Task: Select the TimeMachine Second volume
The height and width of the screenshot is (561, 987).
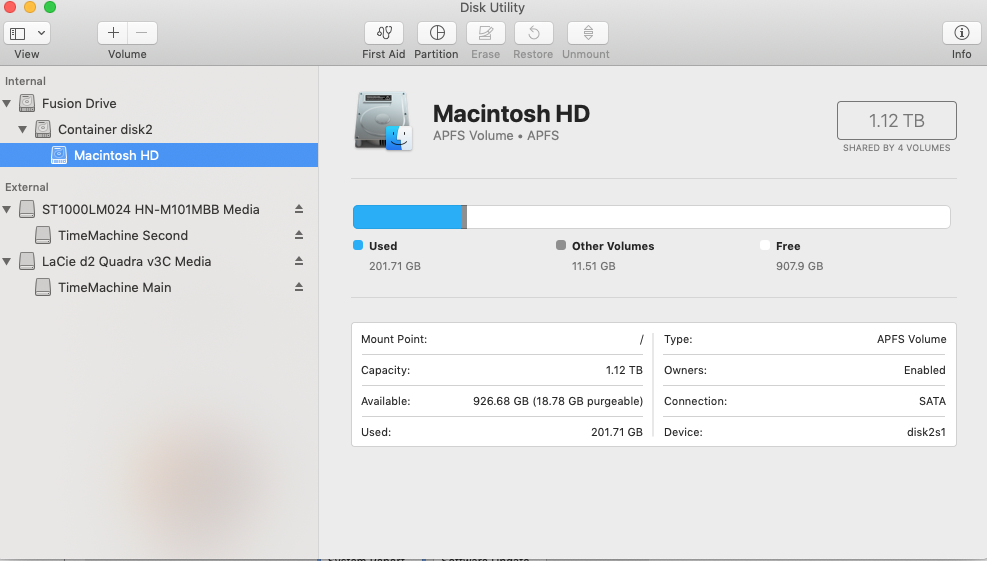Action: 123,235
